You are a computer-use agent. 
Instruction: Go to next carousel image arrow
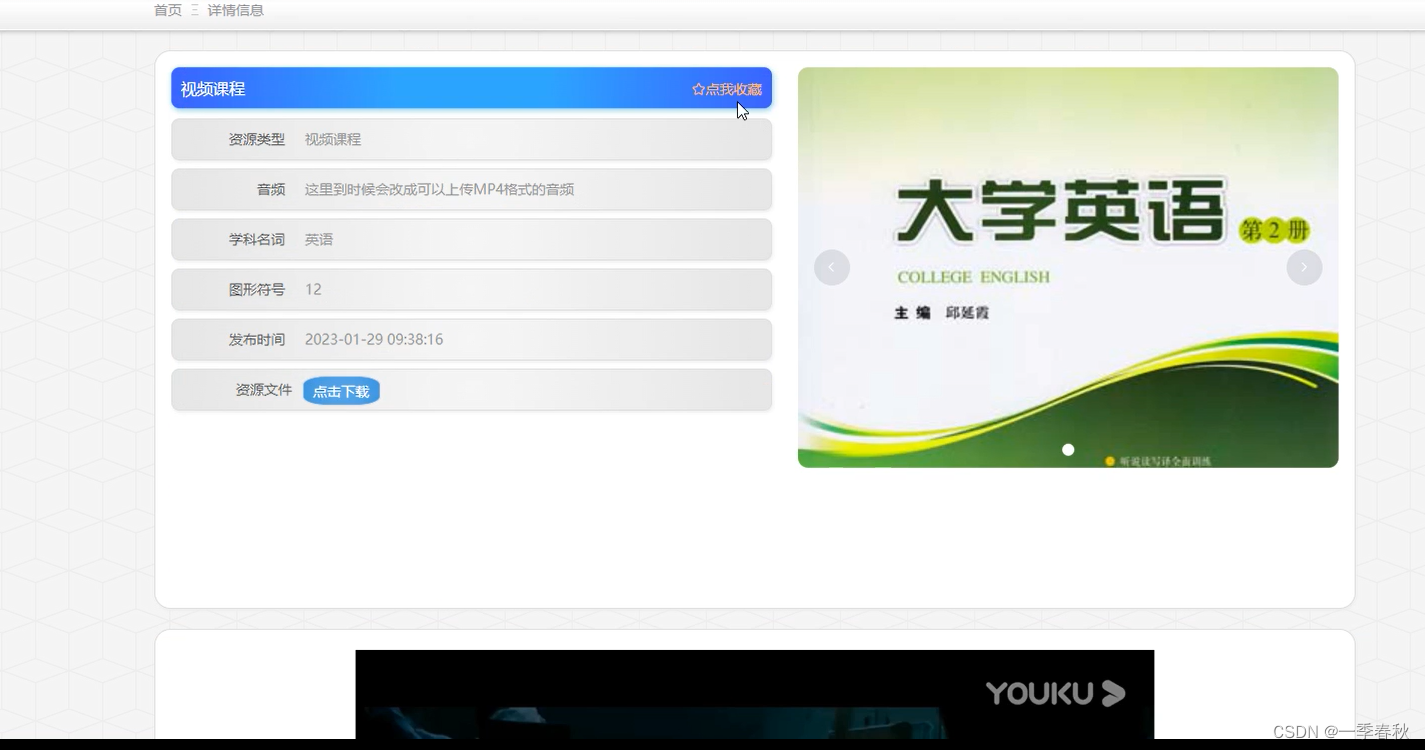click(1304, 267)
